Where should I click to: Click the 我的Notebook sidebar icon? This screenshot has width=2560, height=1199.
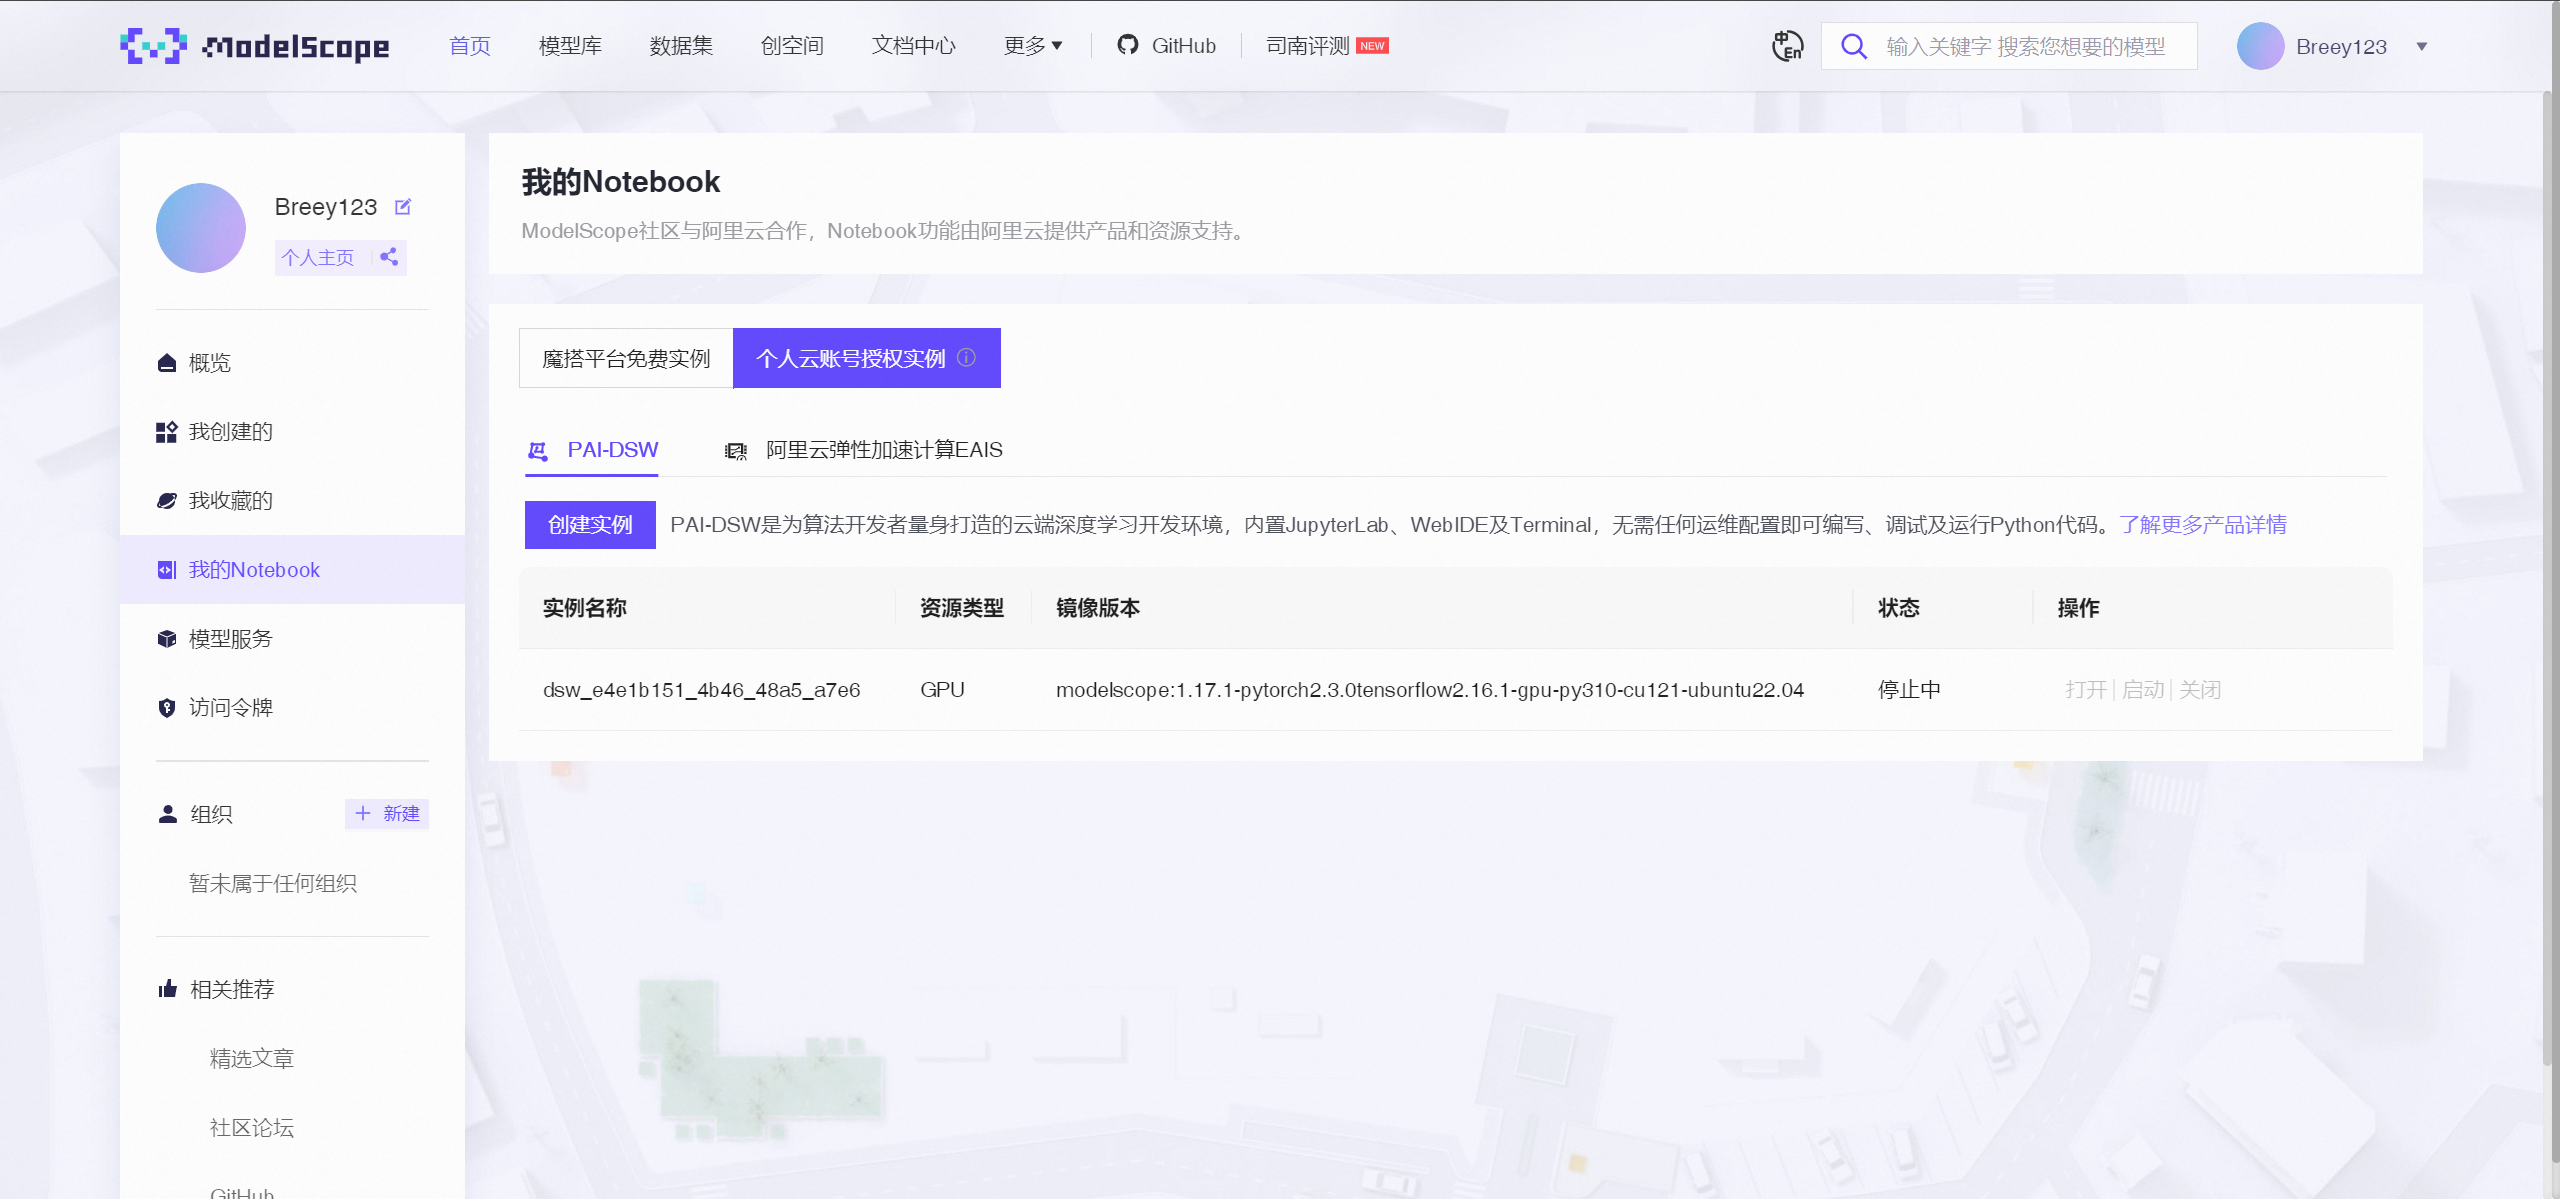click(x=167, y=570)
